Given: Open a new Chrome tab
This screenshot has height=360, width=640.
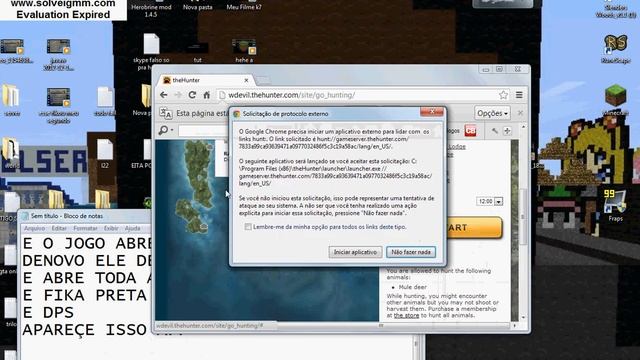Looking at the screenshot, I should pyautogui.click(x=263, y=80).
